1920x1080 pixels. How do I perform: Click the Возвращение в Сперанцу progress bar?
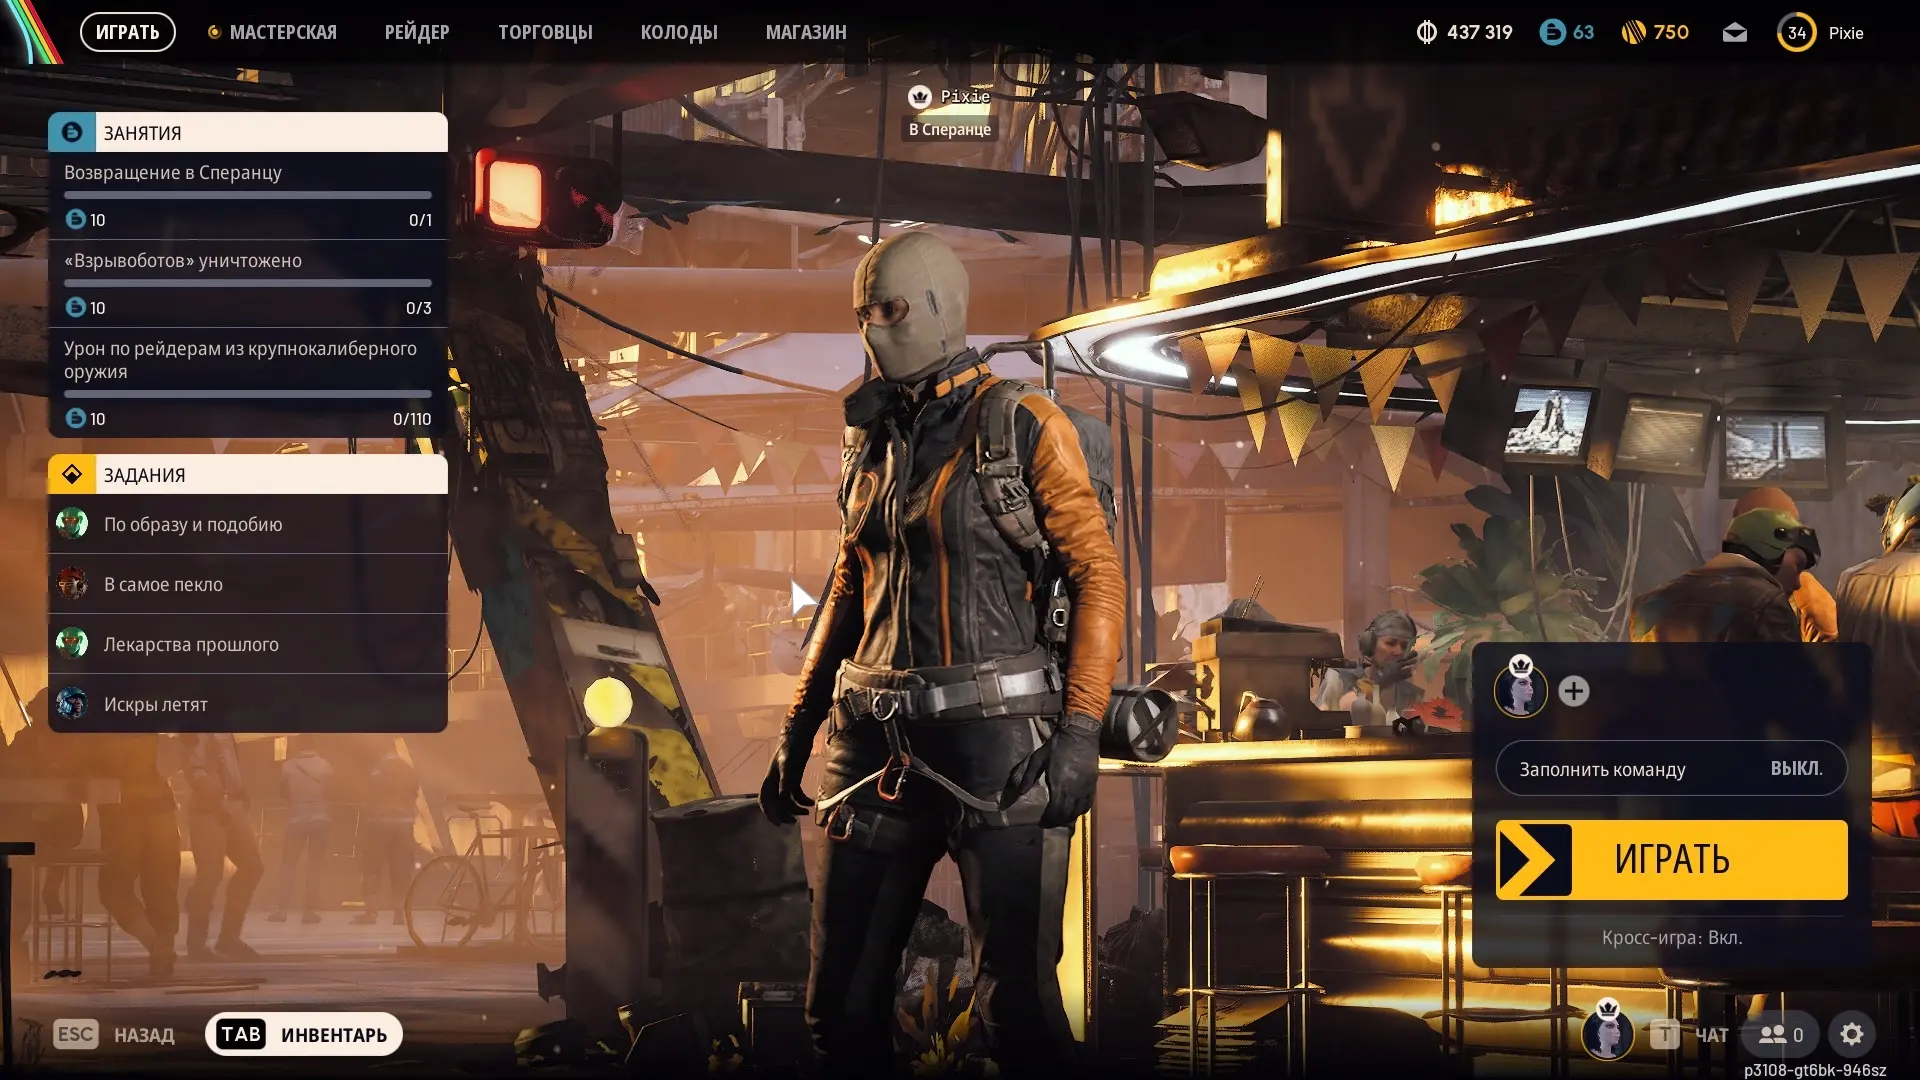[247, 195]
